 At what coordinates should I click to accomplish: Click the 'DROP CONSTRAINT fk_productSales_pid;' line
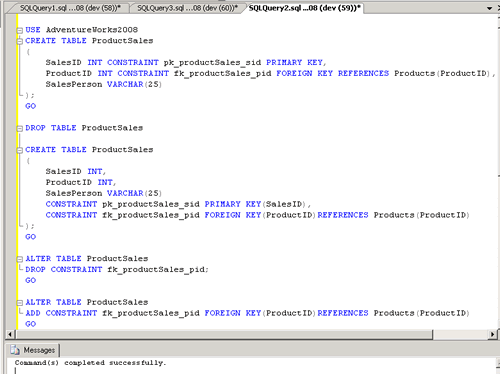click(x=117, y=269)
